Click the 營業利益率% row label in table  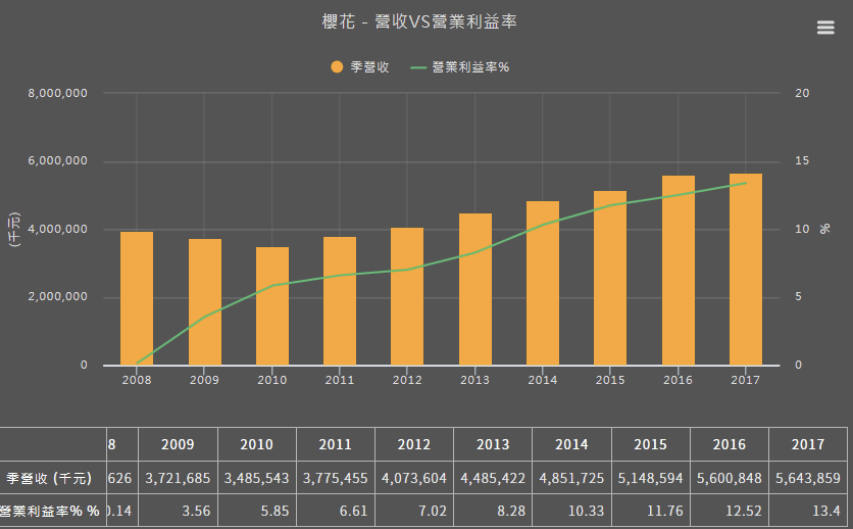50,511
